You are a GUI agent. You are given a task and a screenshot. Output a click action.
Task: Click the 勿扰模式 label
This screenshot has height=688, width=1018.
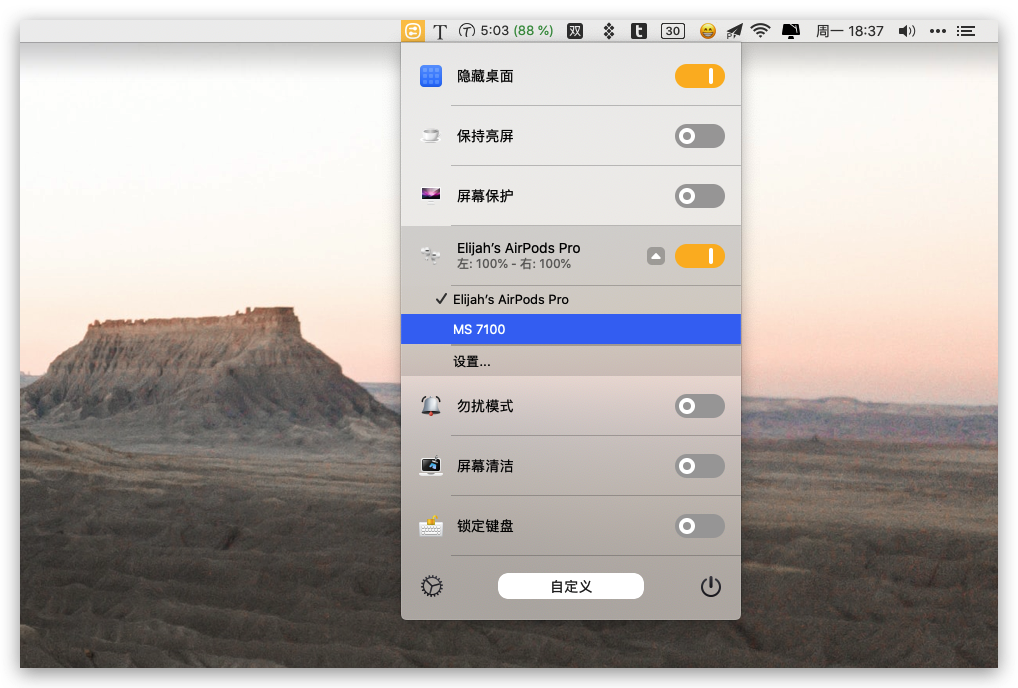485,406
